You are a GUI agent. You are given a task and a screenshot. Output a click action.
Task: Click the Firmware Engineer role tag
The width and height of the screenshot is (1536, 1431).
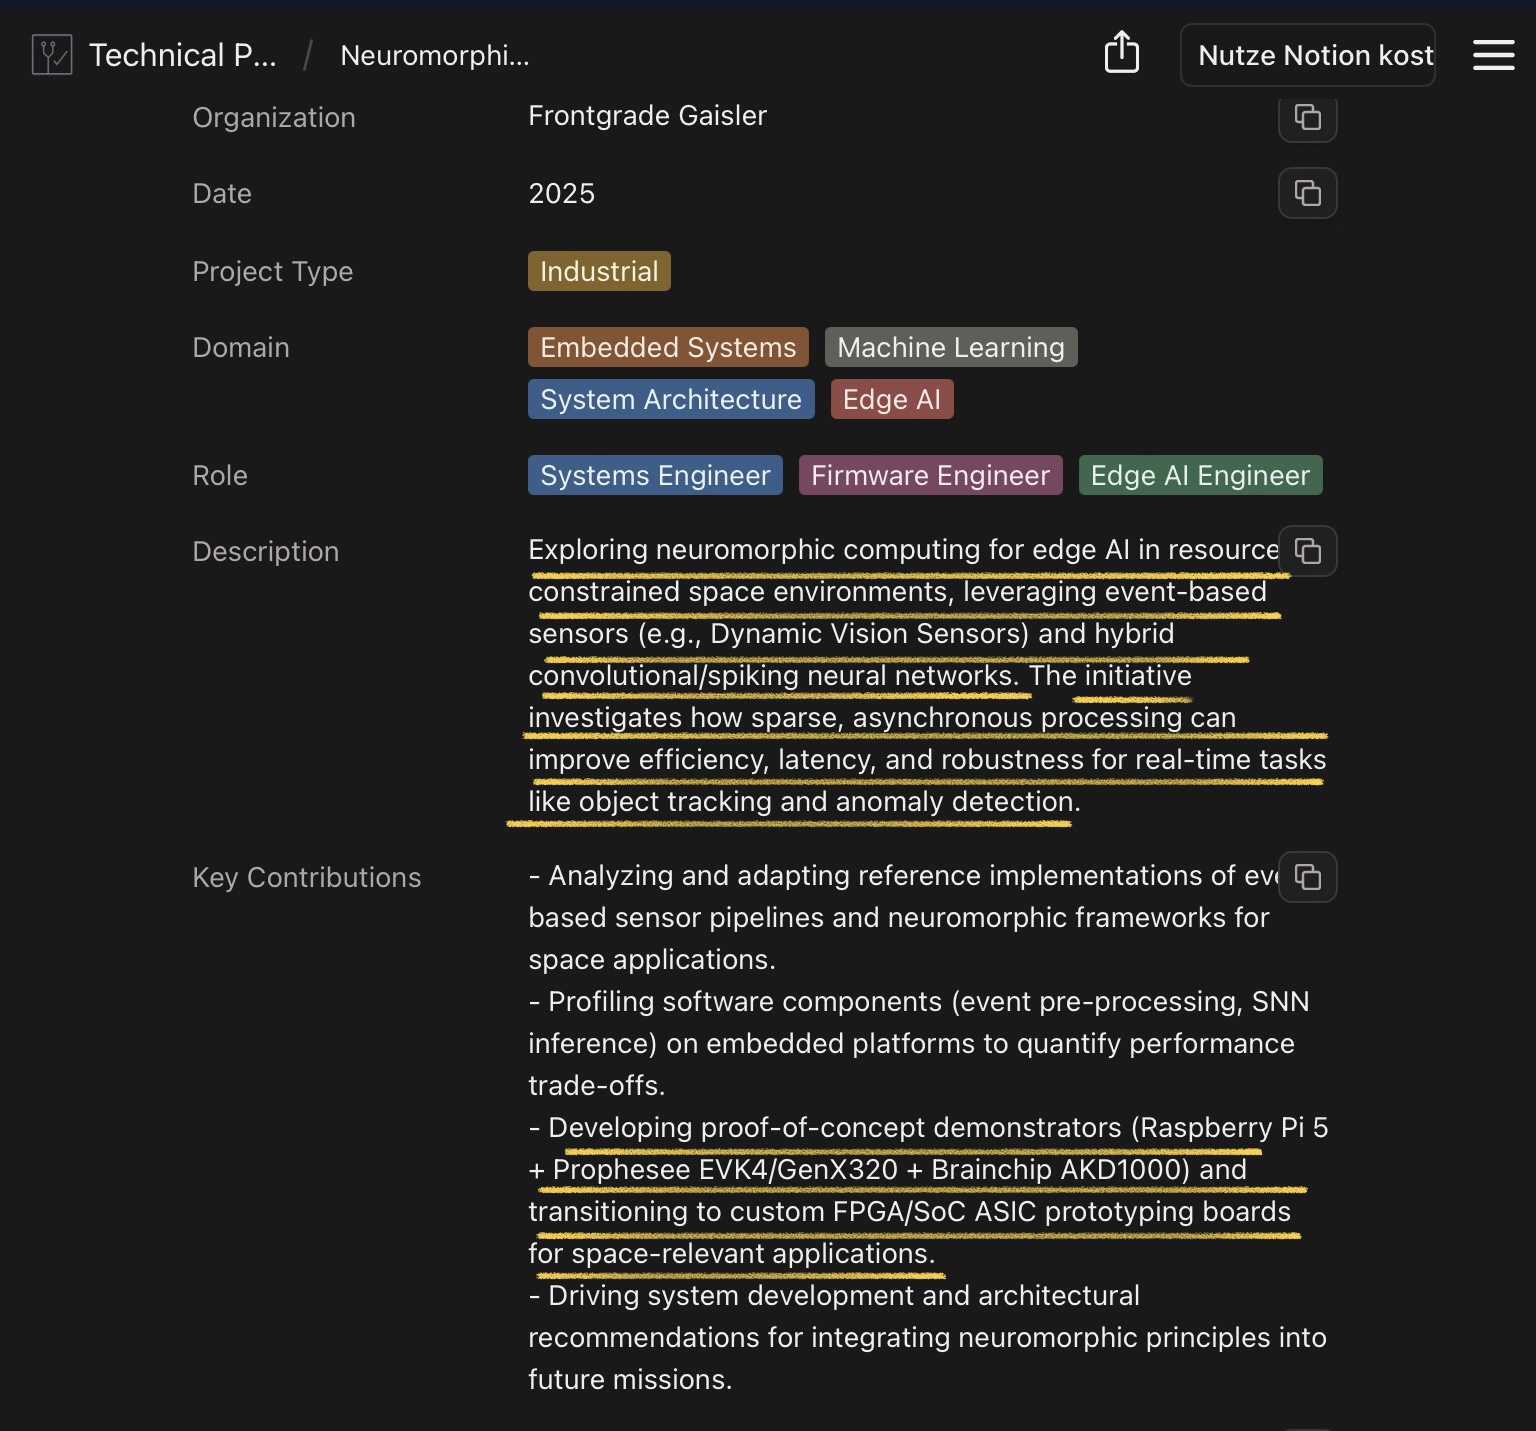(x=930, y=475)
